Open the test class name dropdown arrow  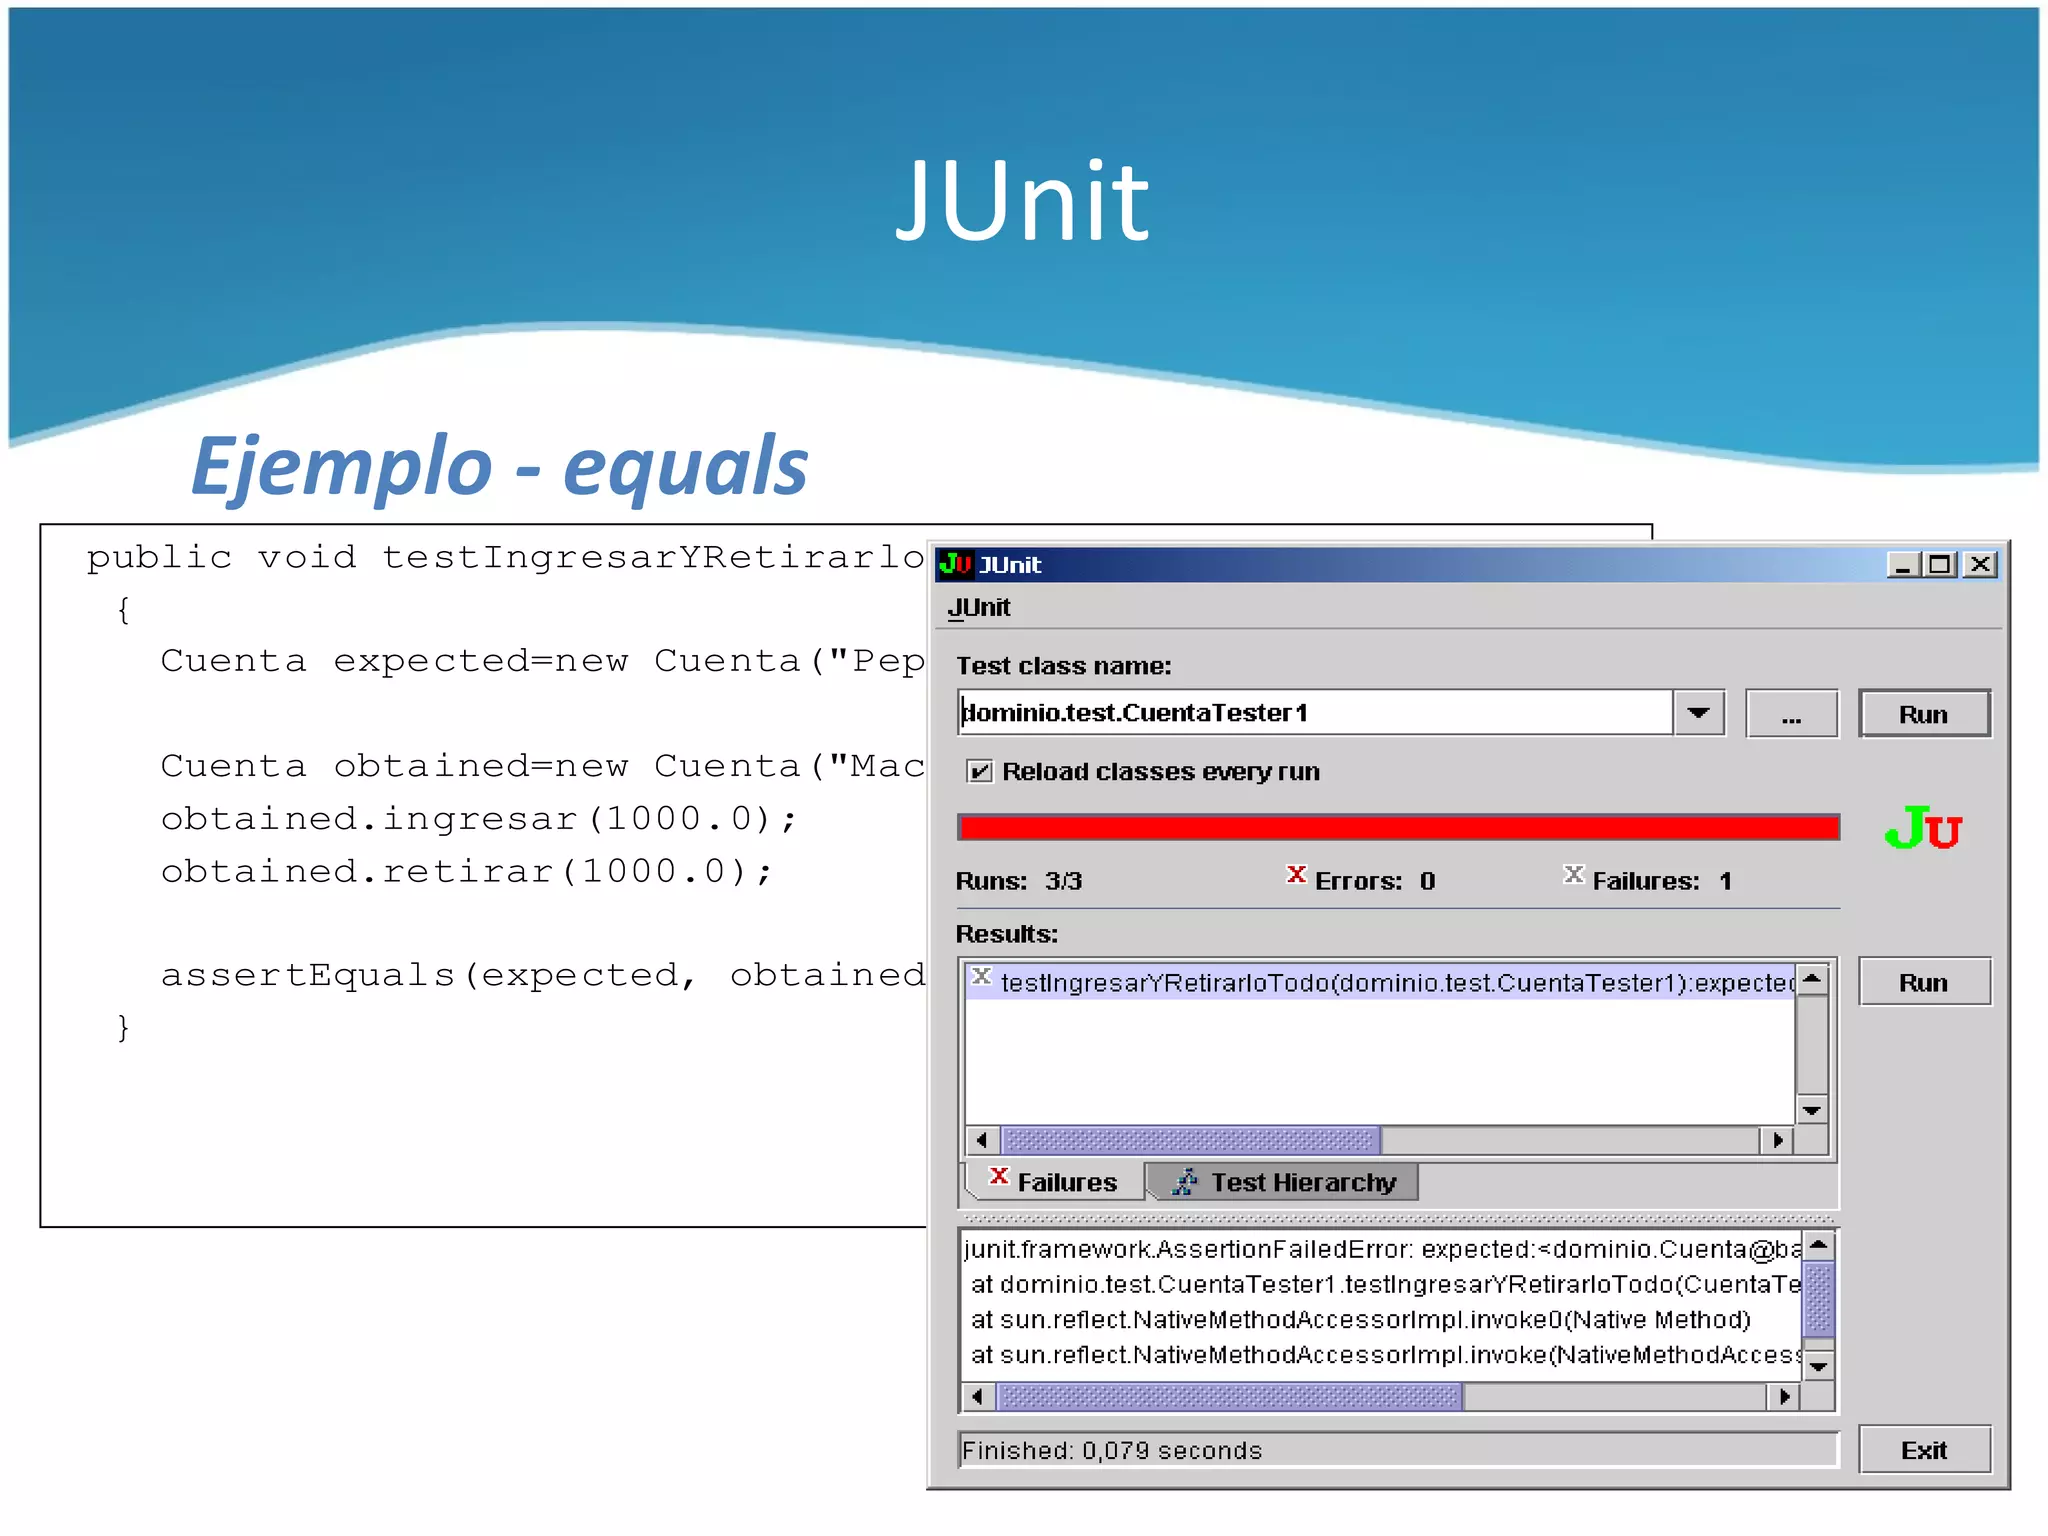[x=1698, y=713]
